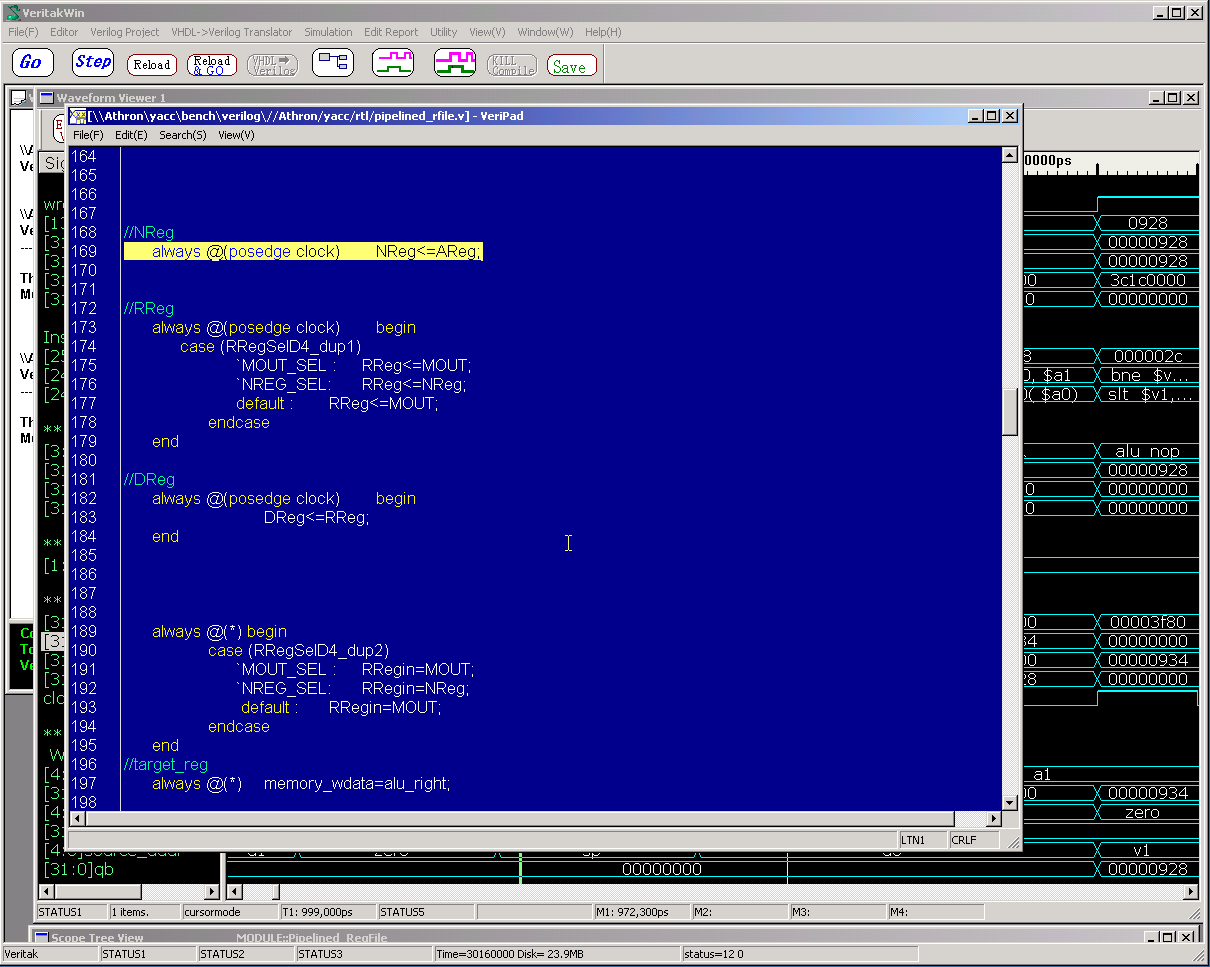This screenshot has width=1210, height=967.
Task: Click the Time=30160000 Disk status field
Action: click(556, 954)
